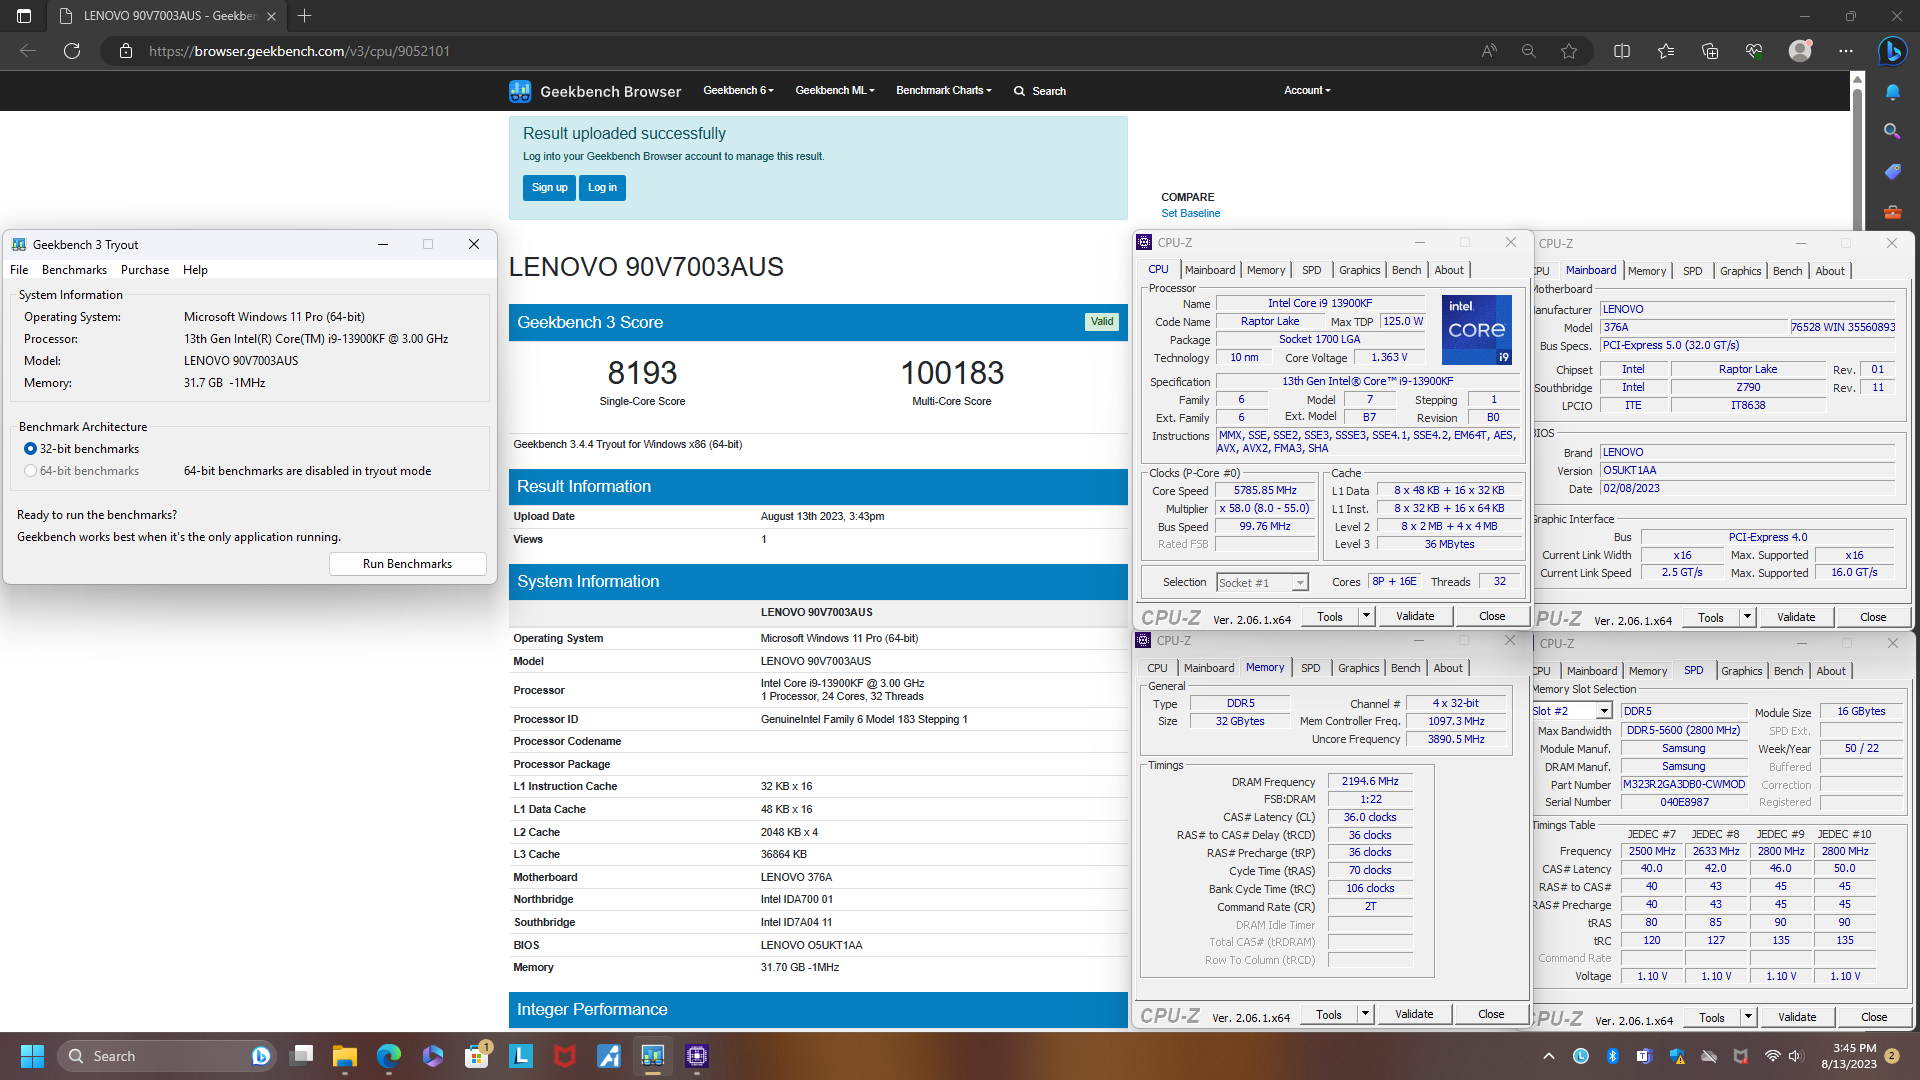This screenshot has width=1920, height=1080.
Task: Click the Log in button
Action: (602, 188)
